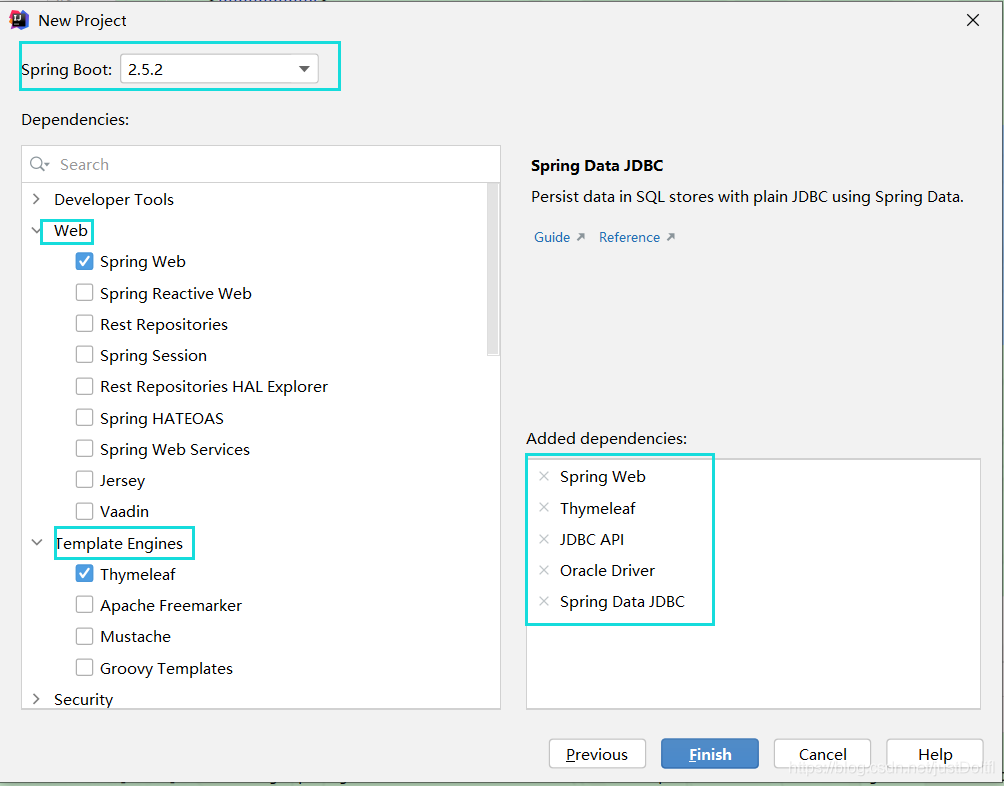The width and height of the screenshot is (1004, 786).
Task: Uncheck the Thymeleaf dependency checkbox
Action: point(85,574)
